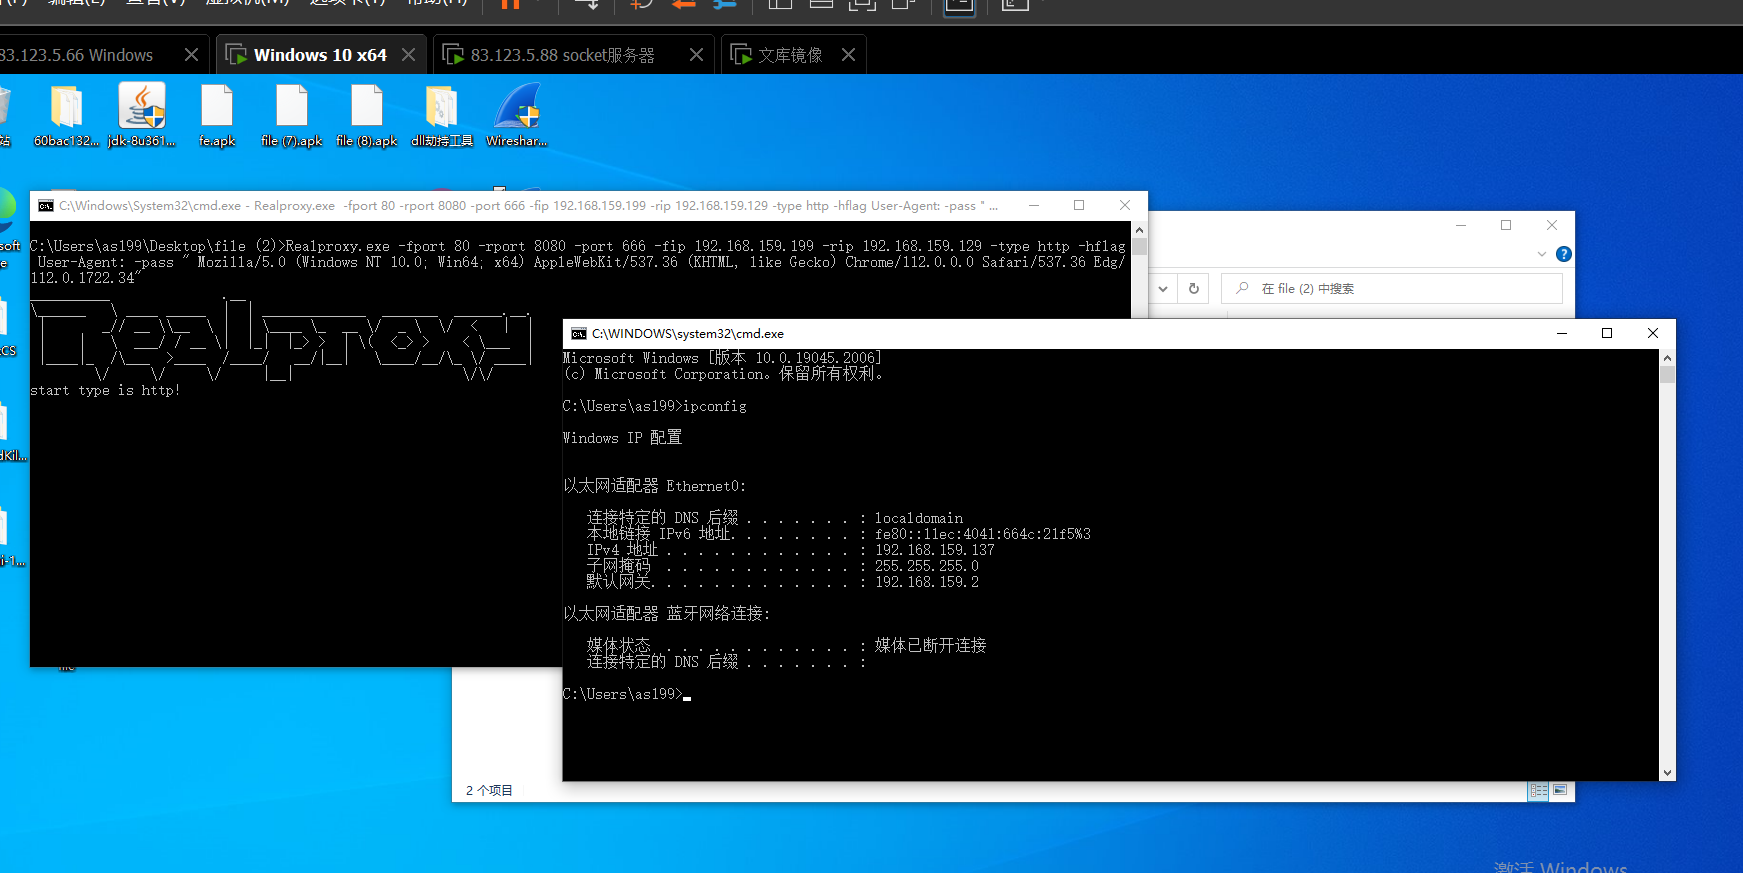Click the search magnifier in Explorer
This screenshot has width=1743, height=873.
(1242, 288)
